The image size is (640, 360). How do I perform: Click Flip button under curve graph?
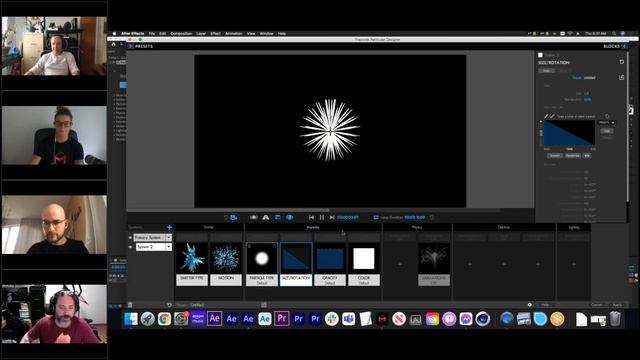(x=587, y=156)
